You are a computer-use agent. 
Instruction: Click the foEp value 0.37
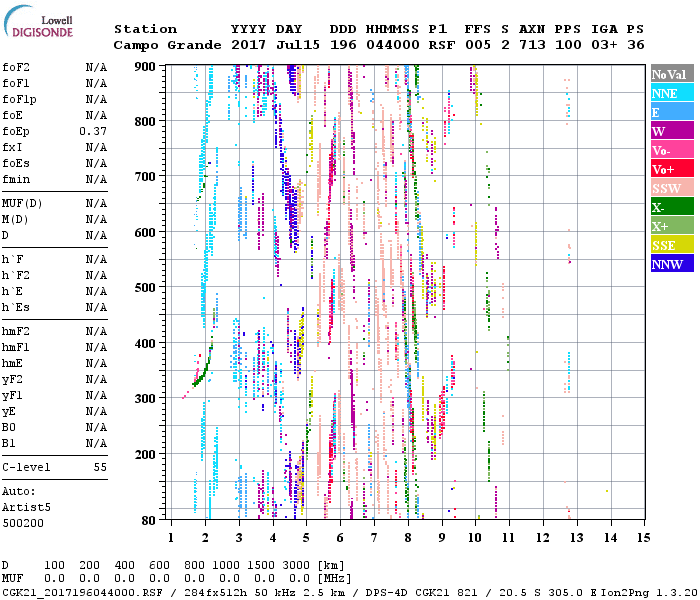coord(94,131)
